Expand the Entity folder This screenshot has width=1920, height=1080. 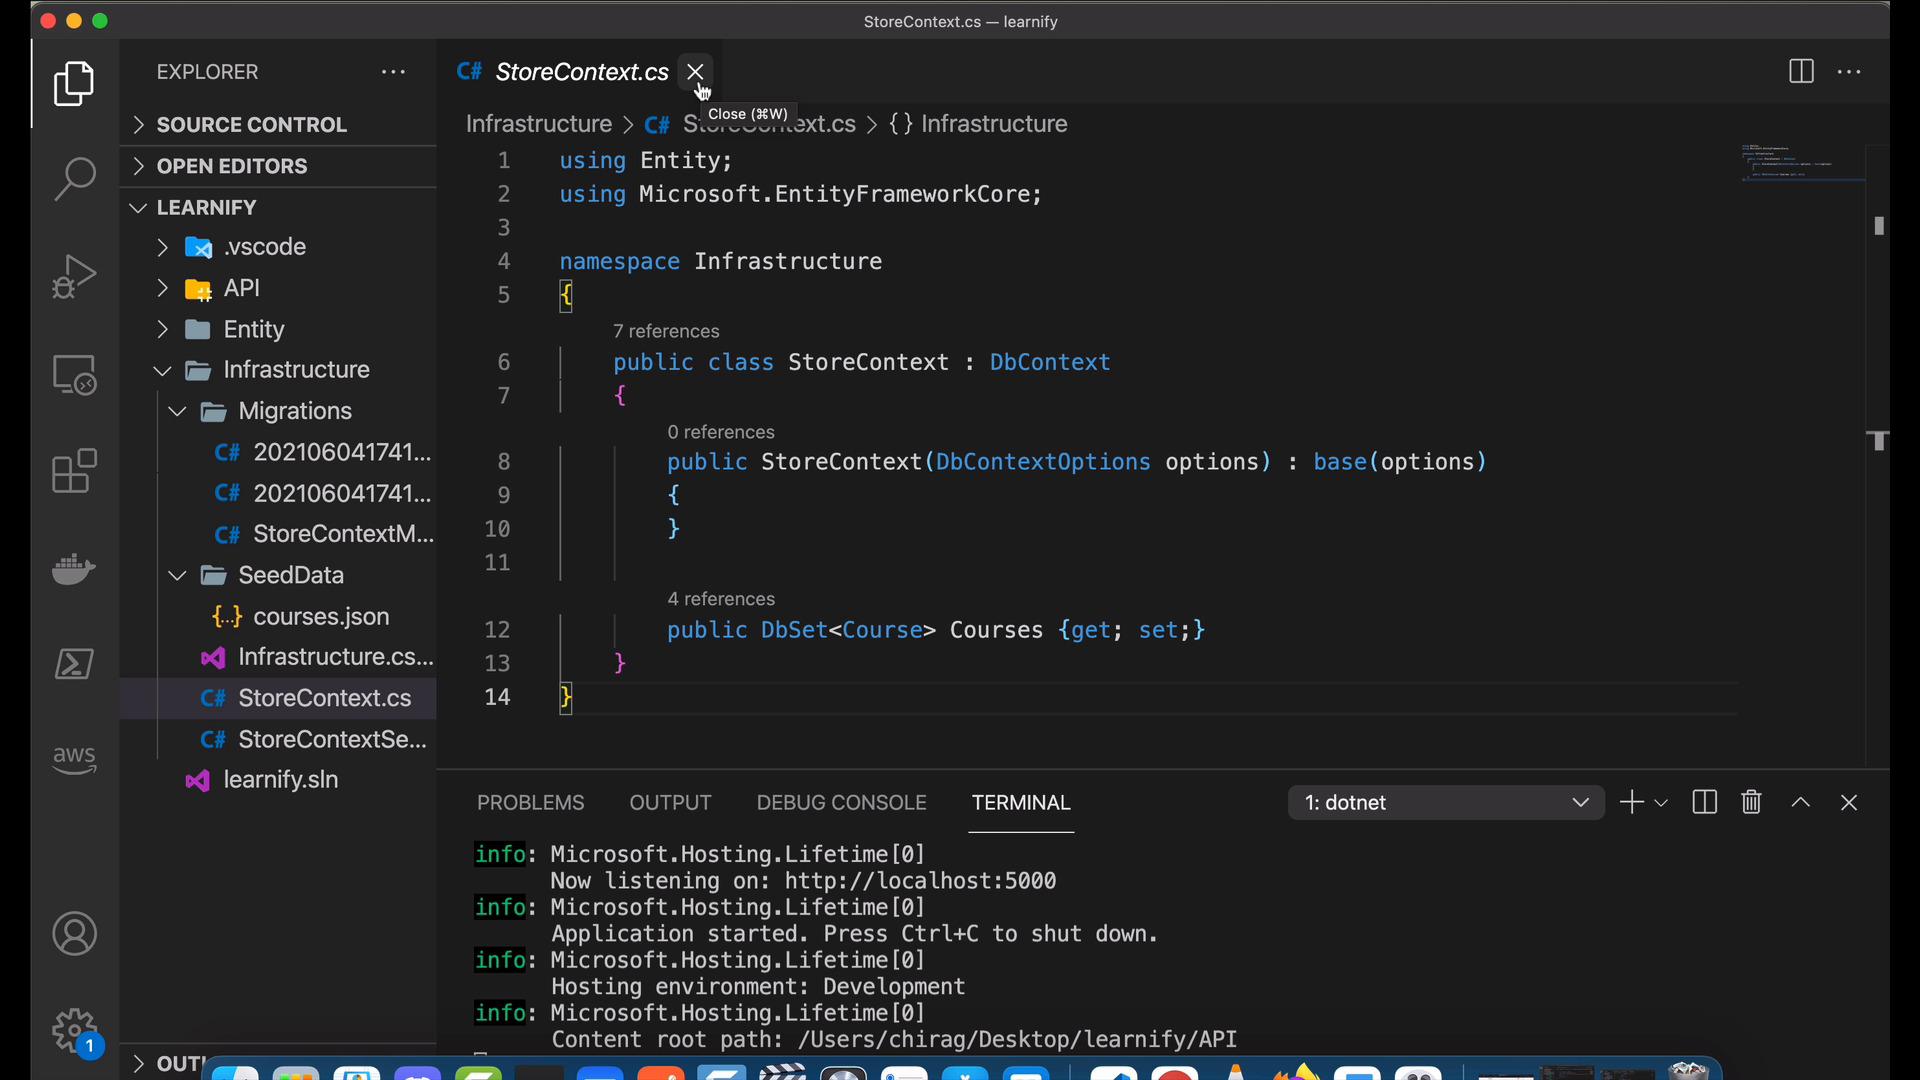(278, 329)
